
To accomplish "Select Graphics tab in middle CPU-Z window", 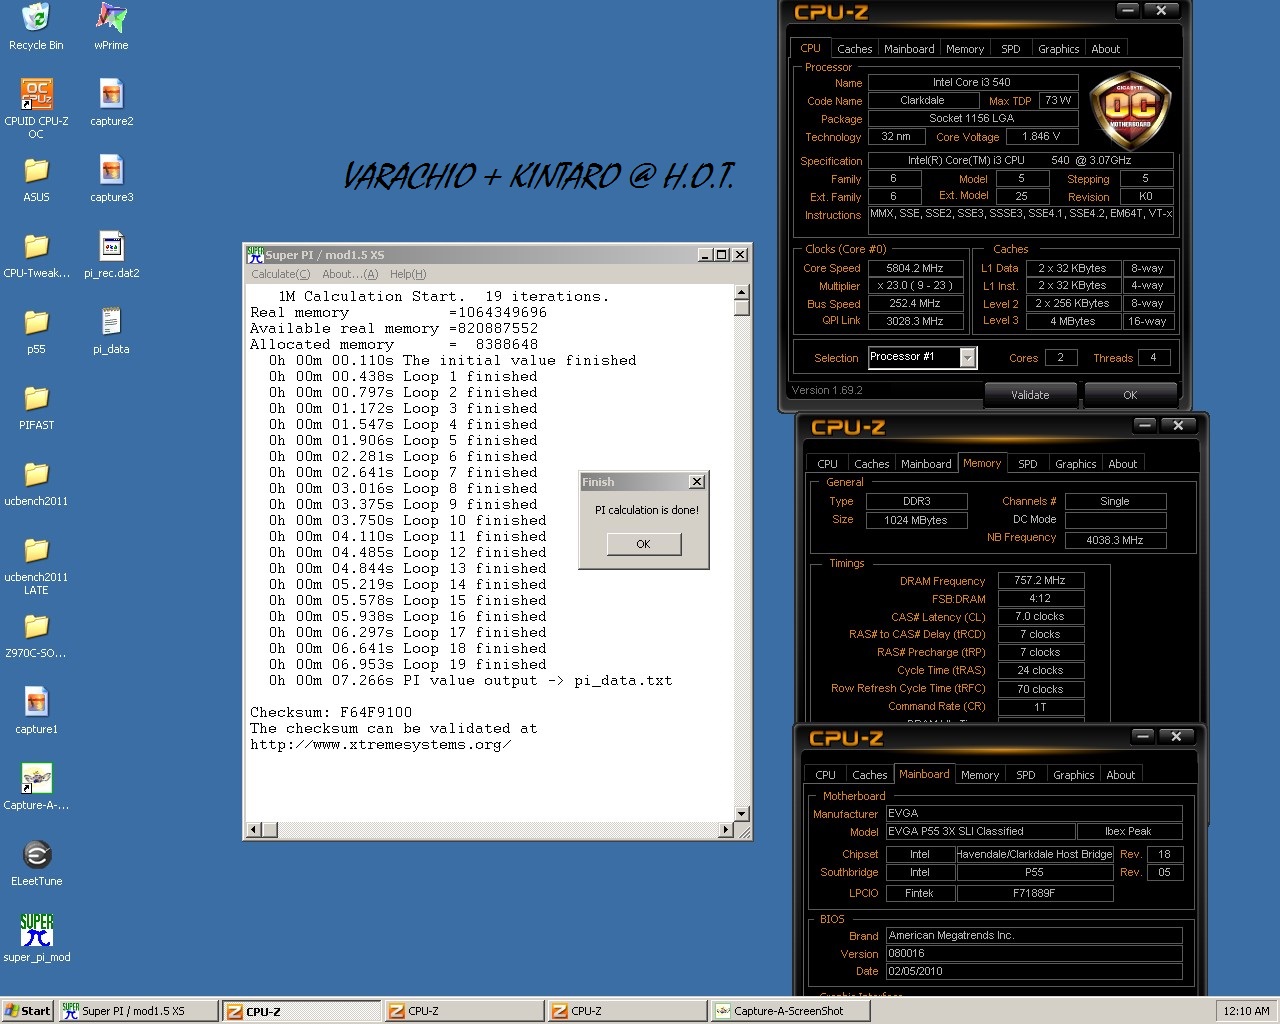I will click(x=1075, y=464).
